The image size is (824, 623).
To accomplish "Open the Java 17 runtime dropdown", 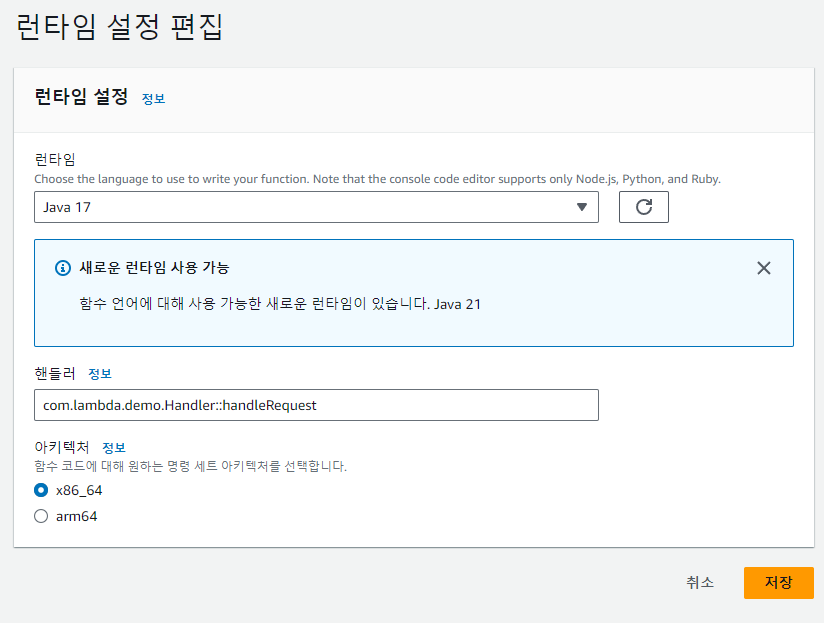I will coord(316,207).
